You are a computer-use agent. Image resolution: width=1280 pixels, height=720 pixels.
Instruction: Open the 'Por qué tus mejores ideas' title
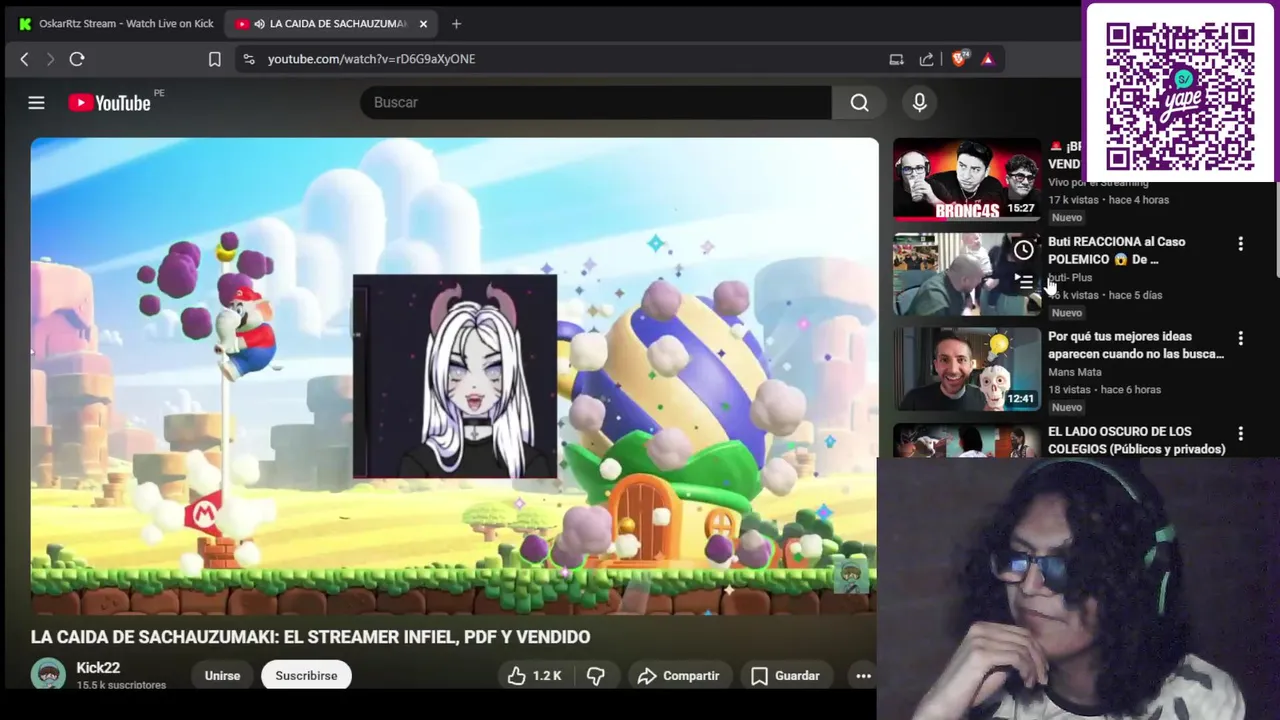[1136, 345]
